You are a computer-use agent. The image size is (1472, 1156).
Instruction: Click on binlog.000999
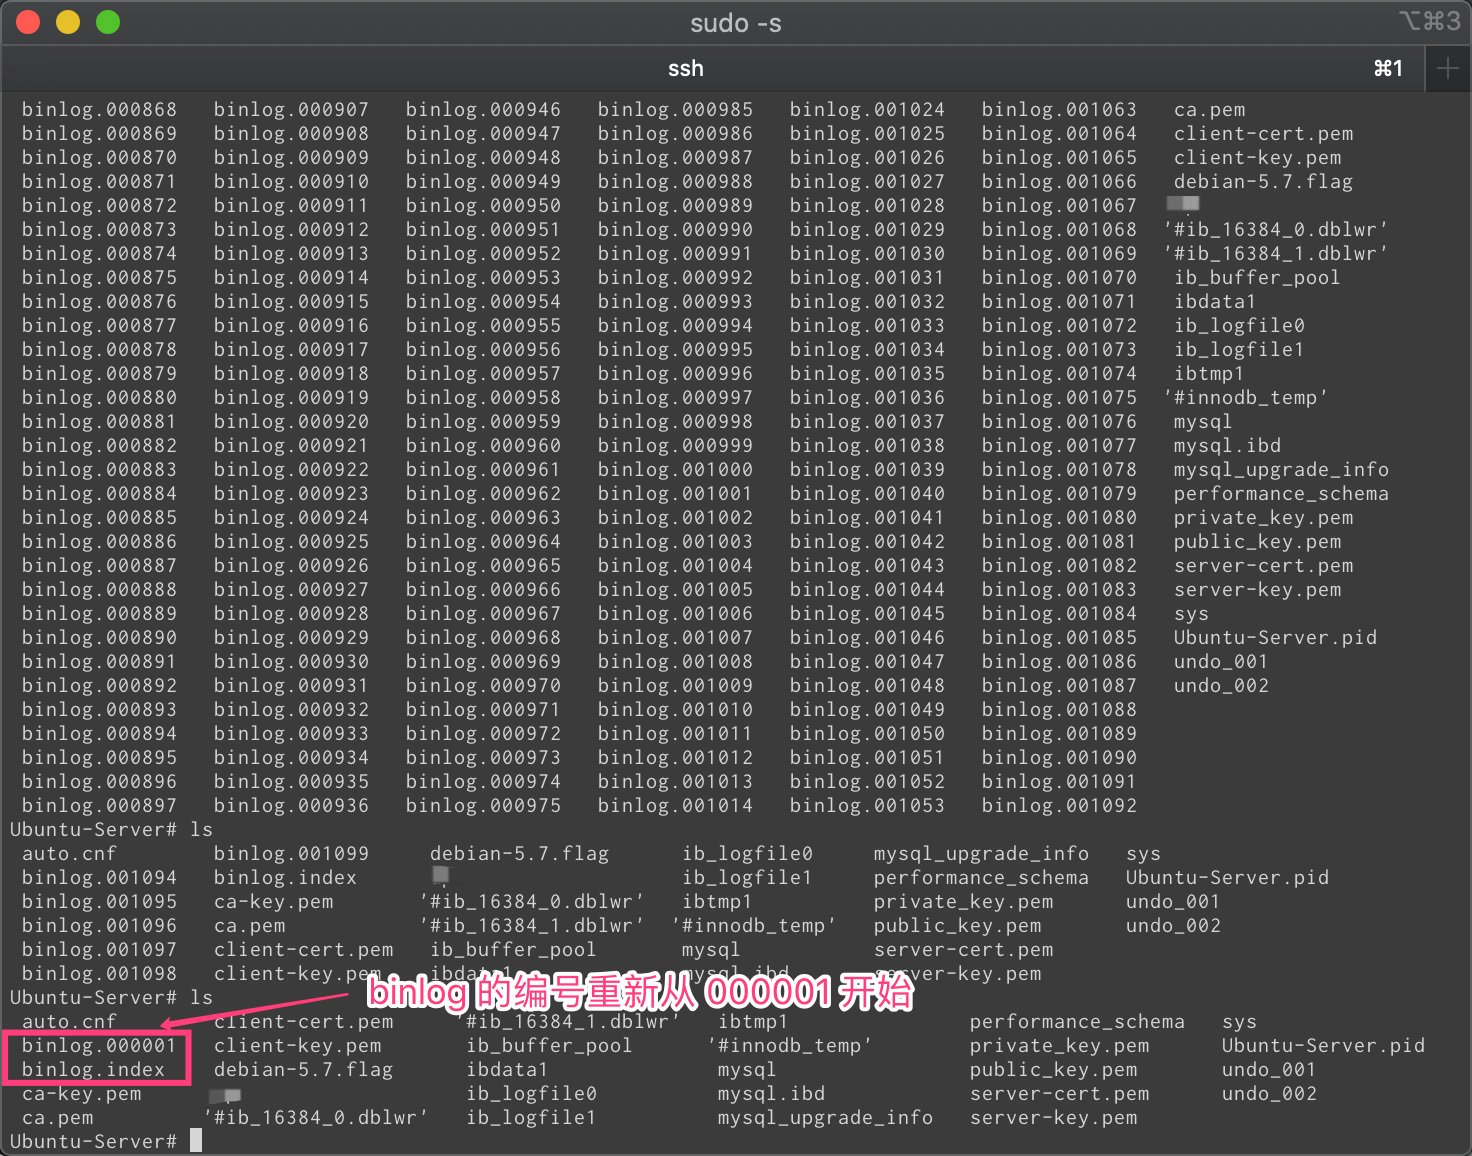click(x=675, y=445)
